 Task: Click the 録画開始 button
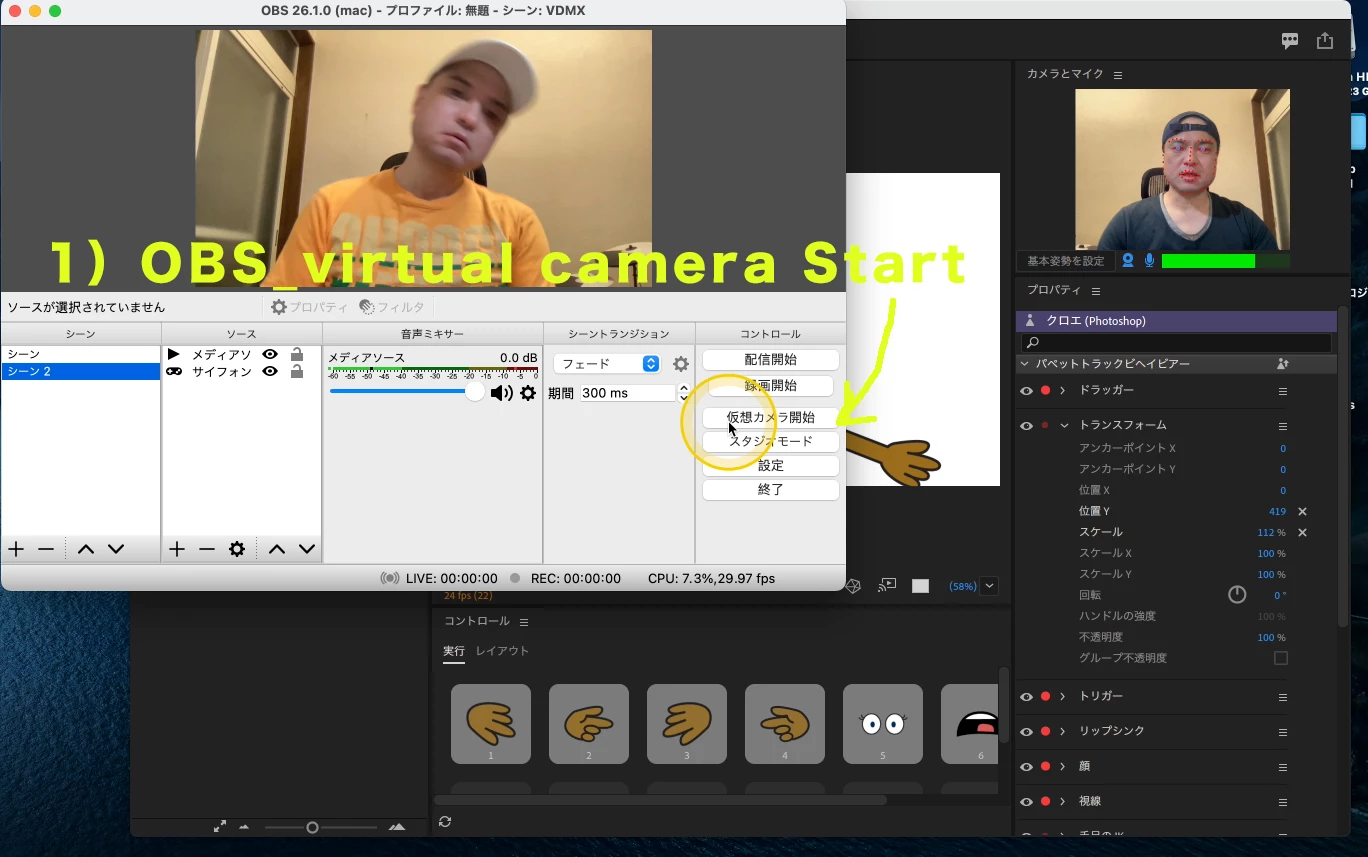[771, 385]
